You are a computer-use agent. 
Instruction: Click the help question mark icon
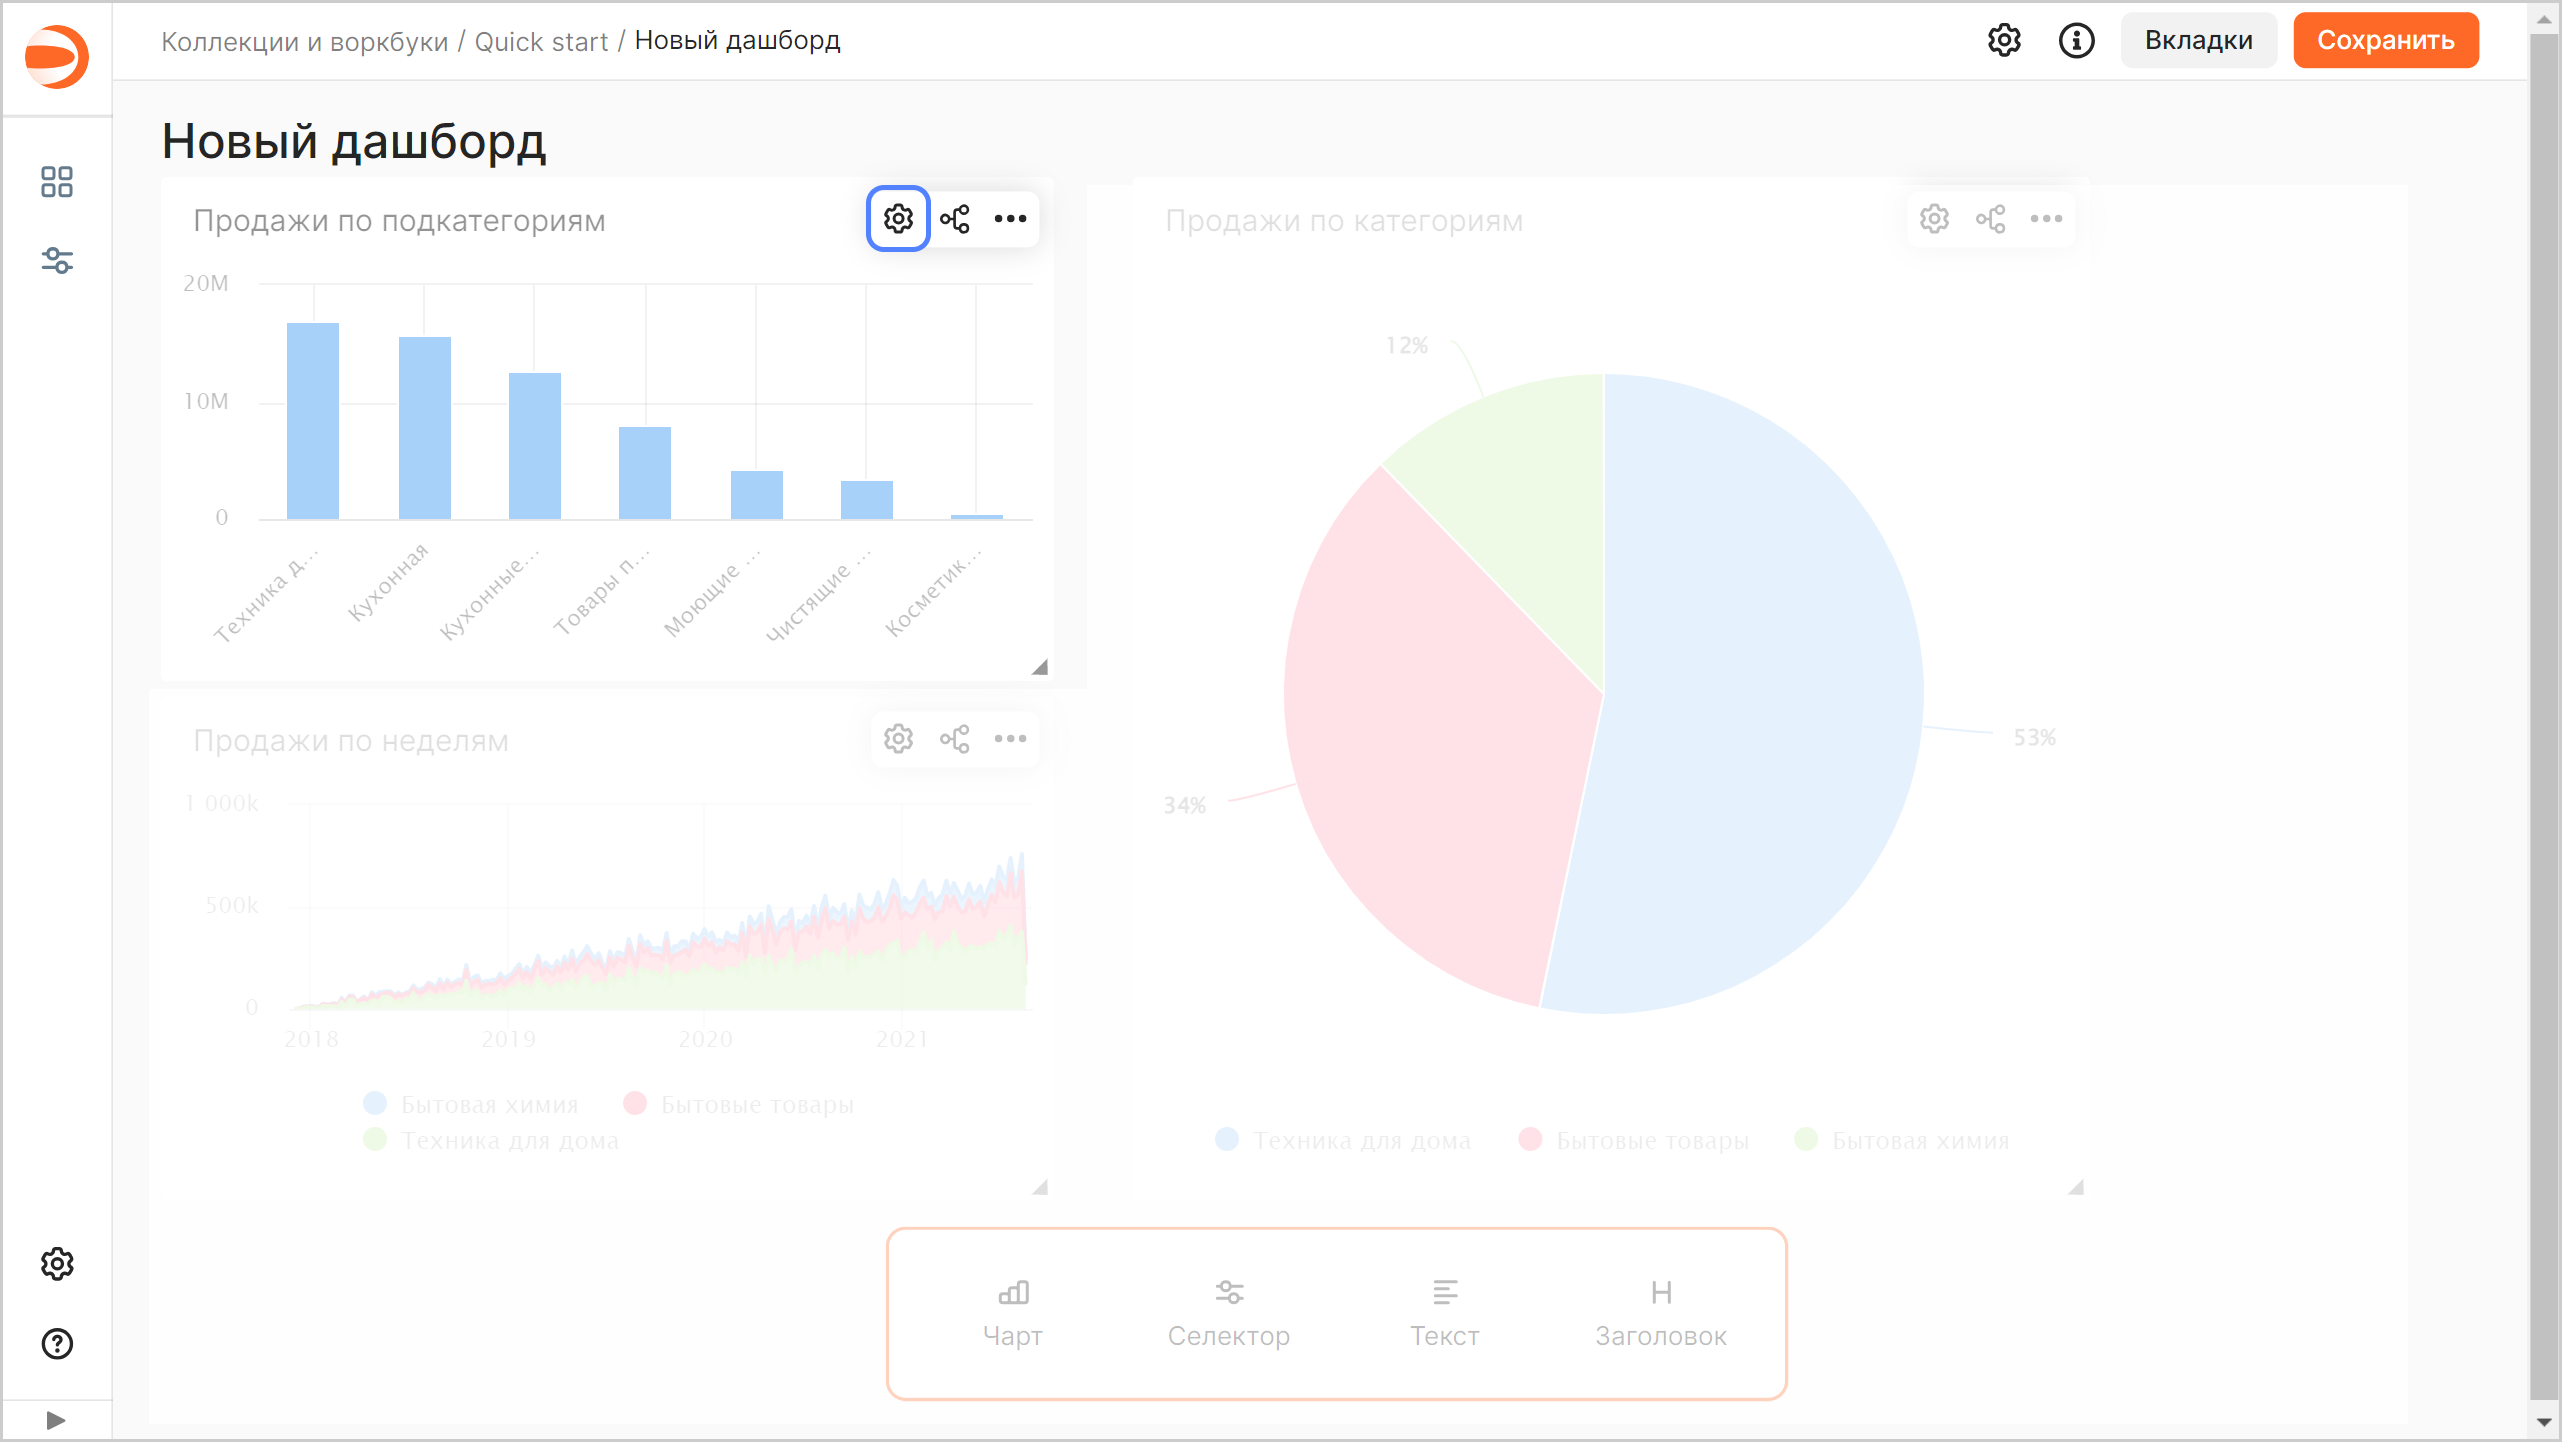coord(57,1344)
